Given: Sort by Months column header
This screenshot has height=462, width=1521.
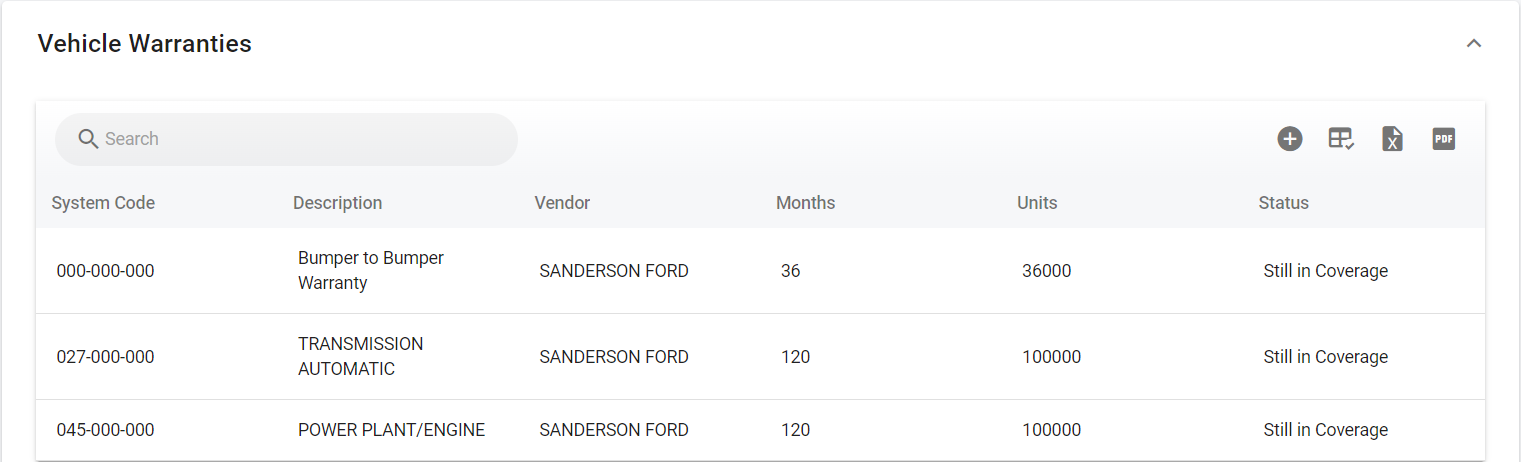Looking at the screenshot, I should 805,203.
